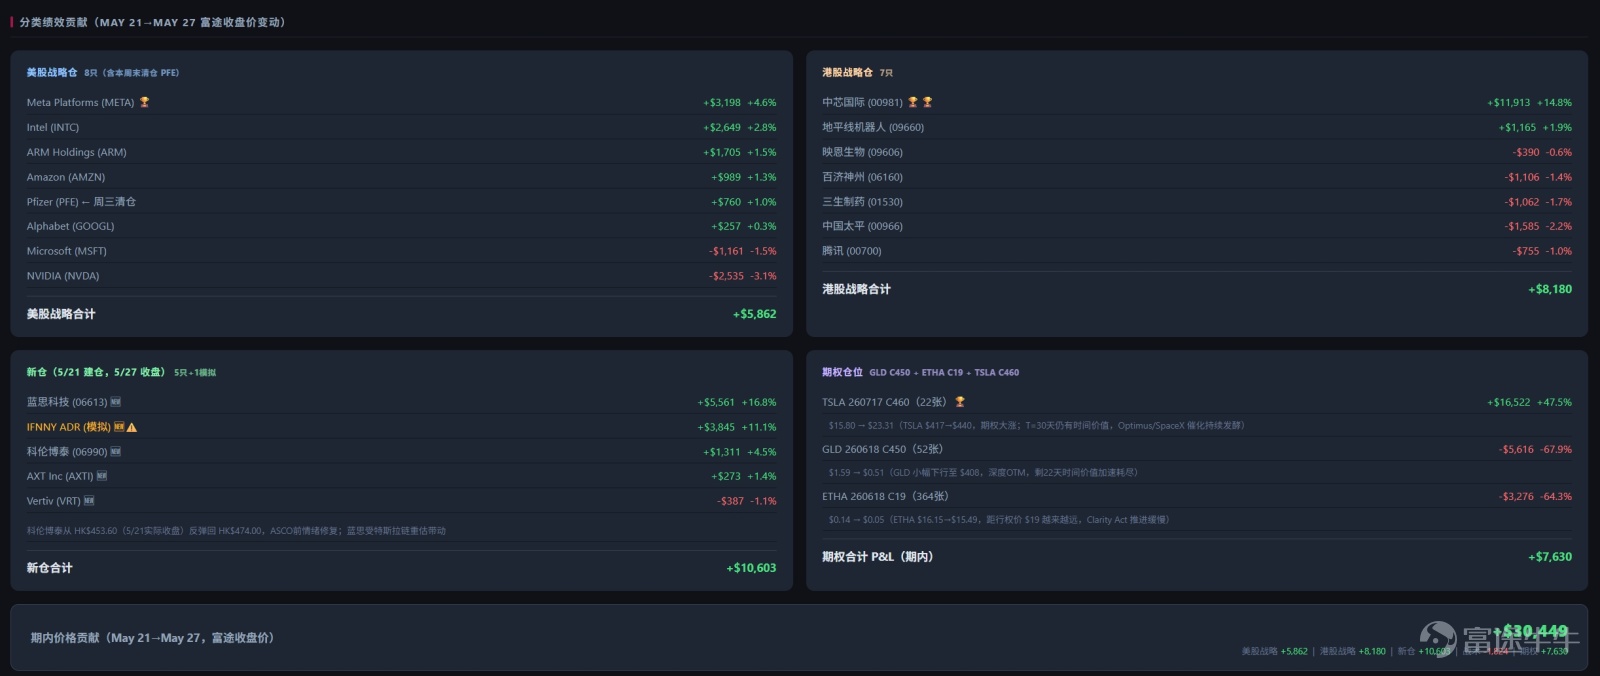Viewport: 1600px width, 676px height.
Task: Click the 期权仓位 section heading
Action: (x=842, y=372)
